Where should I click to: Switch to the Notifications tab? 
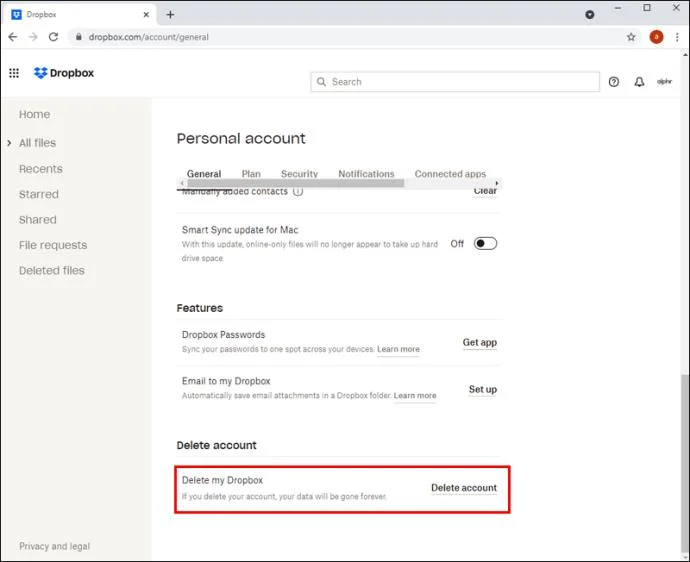366,174
